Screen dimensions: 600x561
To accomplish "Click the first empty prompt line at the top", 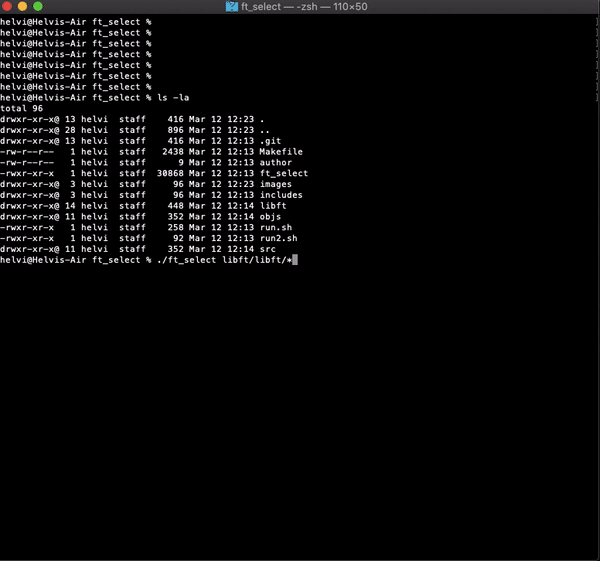I will point(75,22).
